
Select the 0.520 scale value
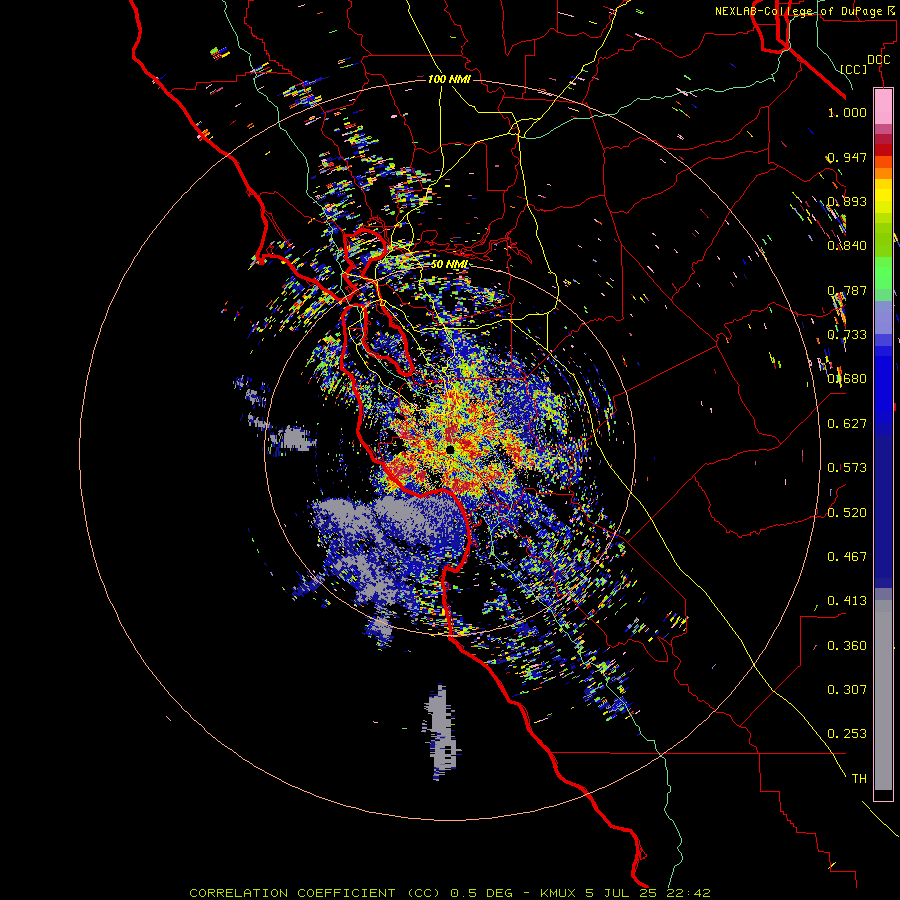(x=847, y=513)
